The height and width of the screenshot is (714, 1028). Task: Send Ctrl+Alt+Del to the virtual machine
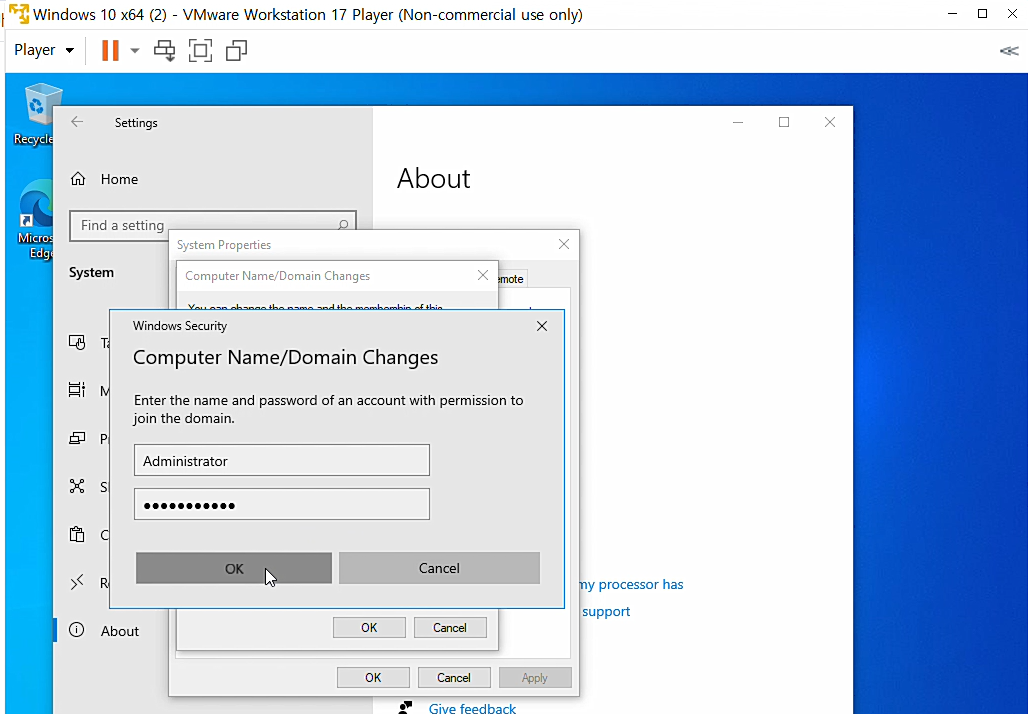click(x=165, y=50)
